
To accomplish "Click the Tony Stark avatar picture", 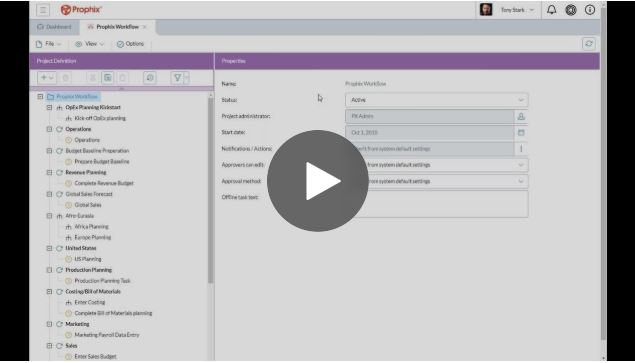I will pos(486,10).
